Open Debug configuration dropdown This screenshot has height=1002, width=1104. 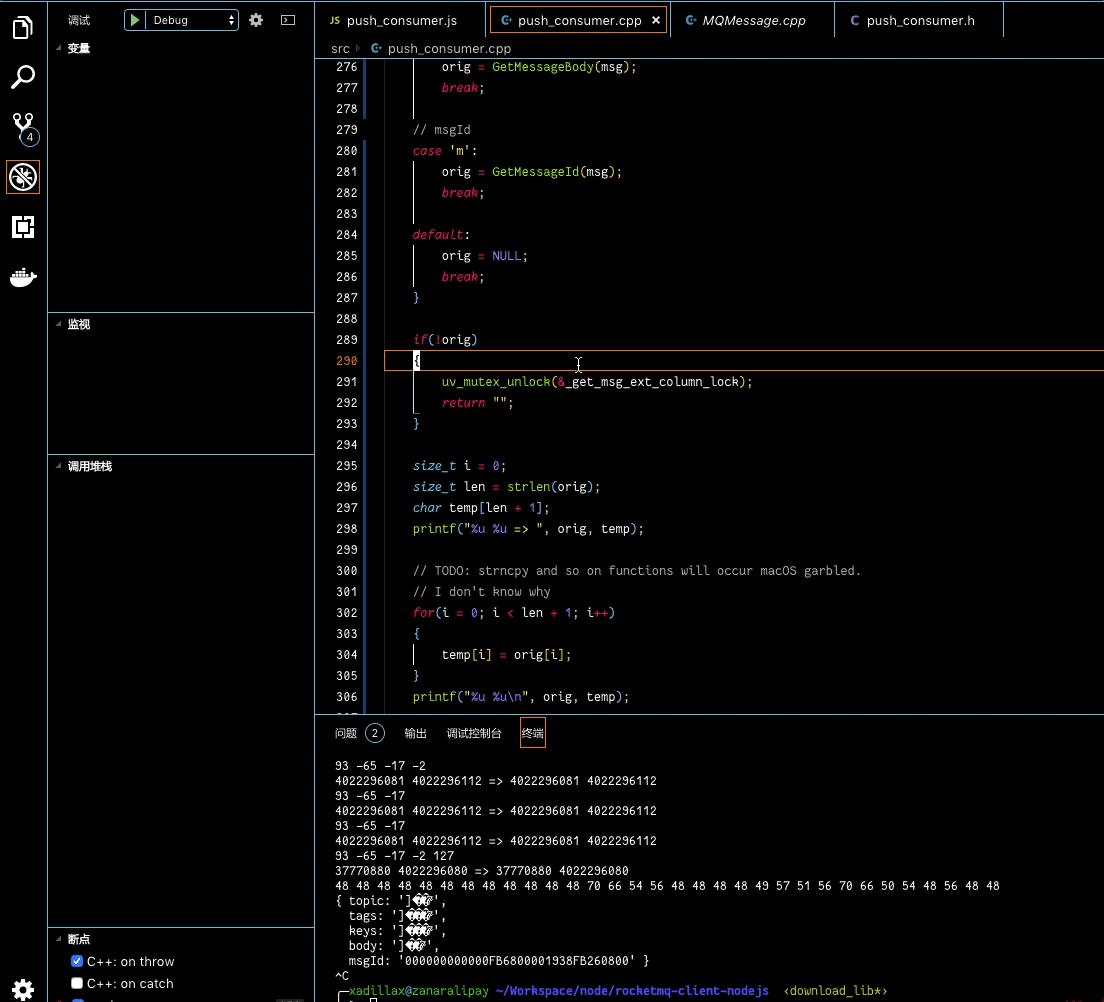(192, 20)
